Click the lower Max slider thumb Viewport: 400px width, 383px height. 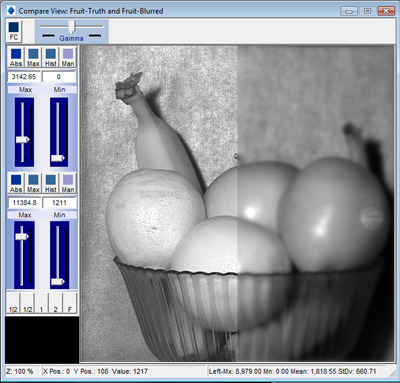pos(22,236)
